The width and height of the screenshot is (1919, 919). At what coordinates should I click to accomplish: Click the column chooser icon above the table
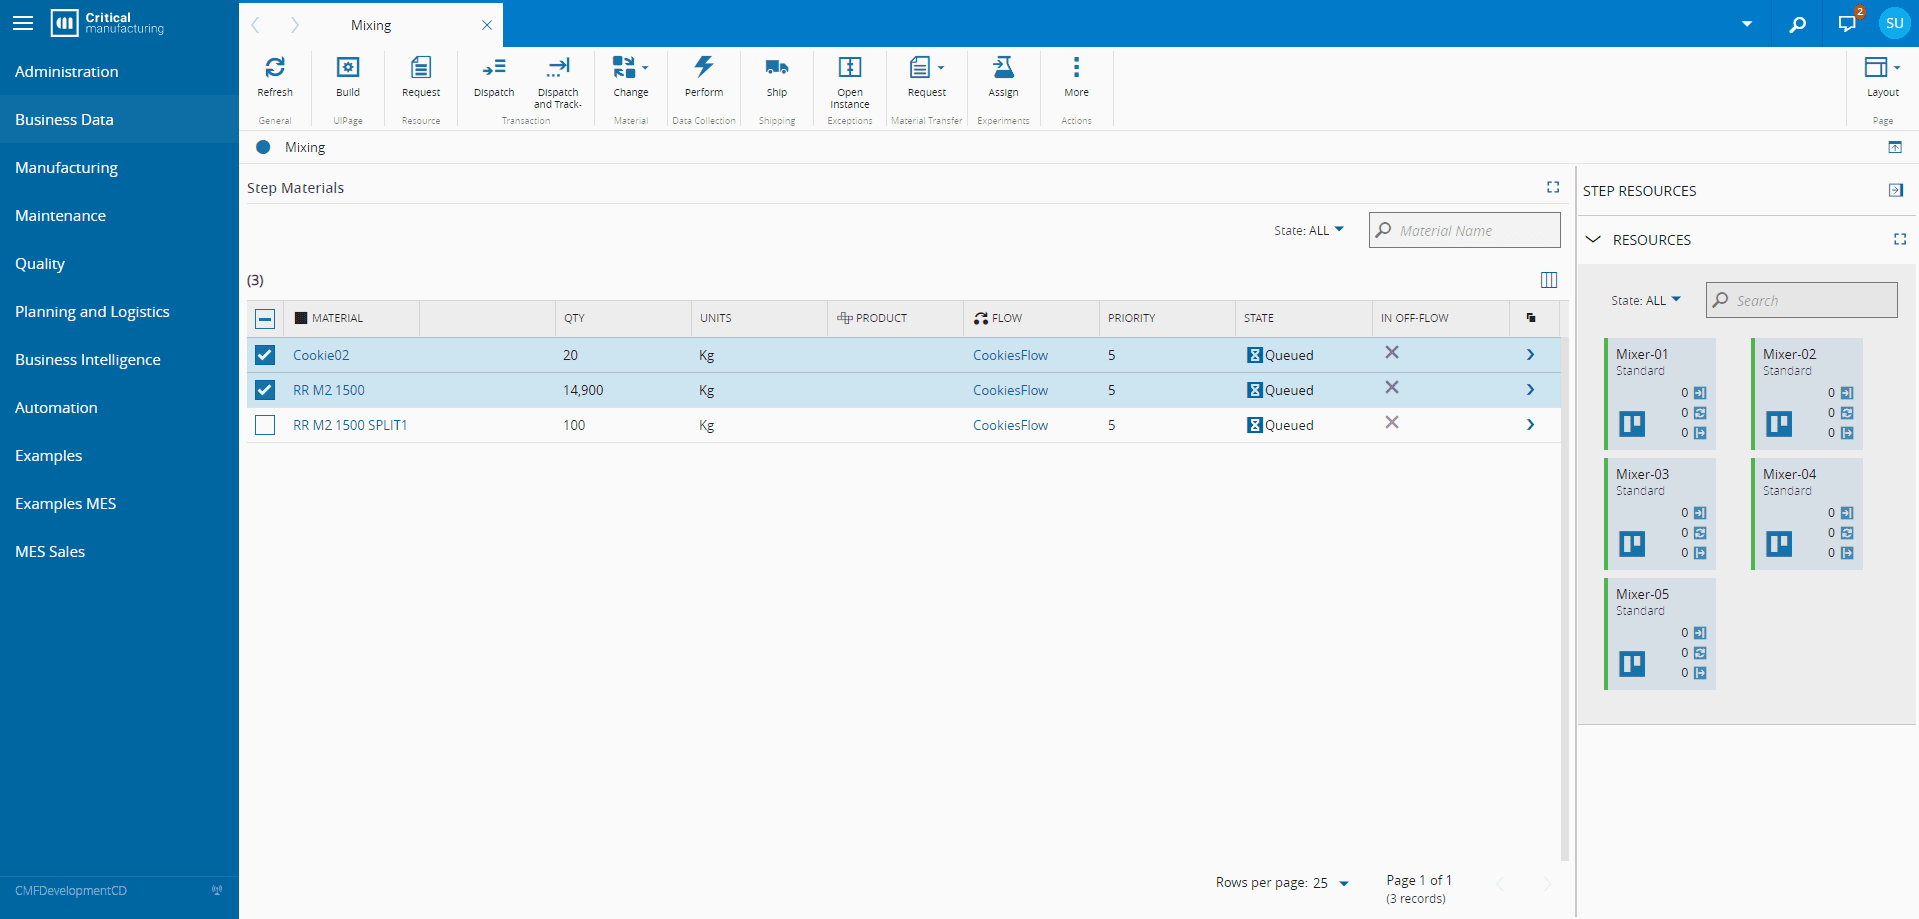(x=1549, y=280)
